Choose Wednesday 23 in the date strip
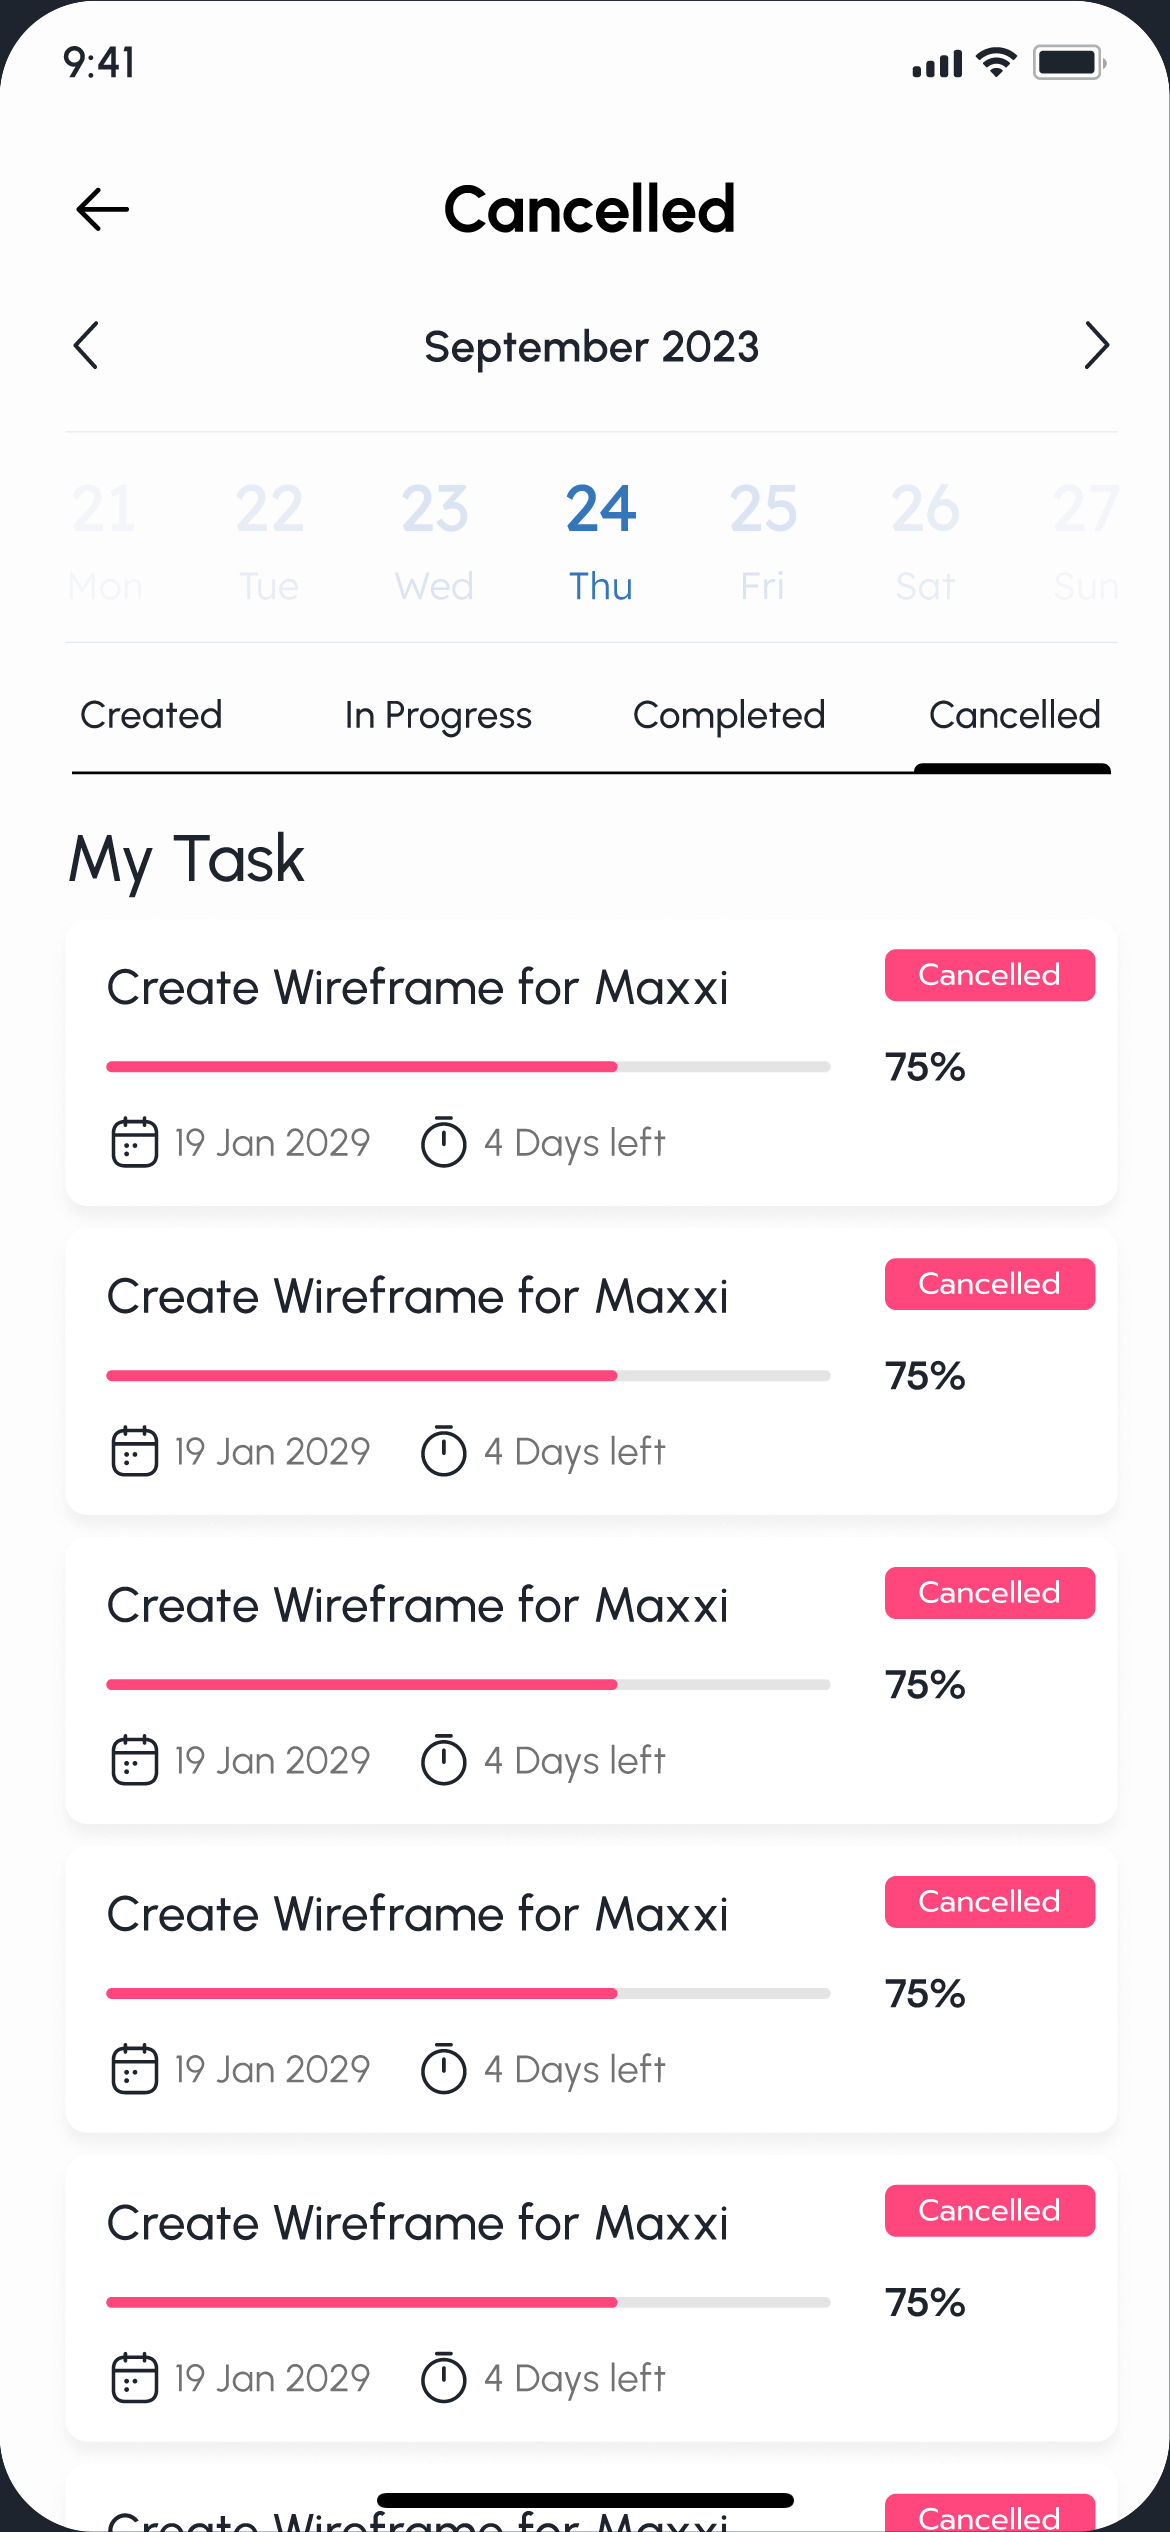 [x=435, y=540]
